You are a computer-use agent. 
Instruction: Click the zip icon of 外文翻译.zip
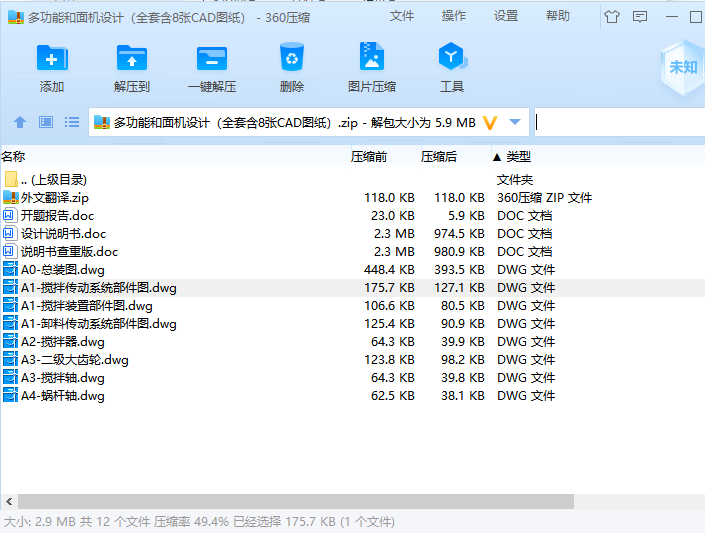pos(11,197)
